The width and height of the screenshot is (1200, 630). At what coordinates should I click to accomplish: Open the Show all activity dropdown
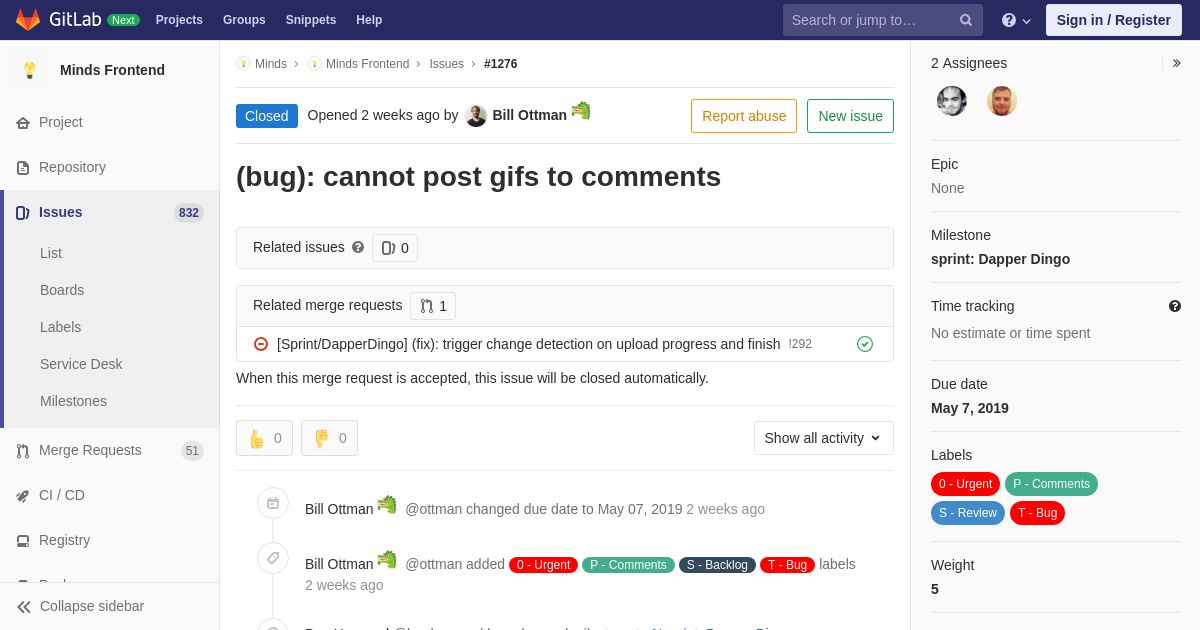click(824, 438)
